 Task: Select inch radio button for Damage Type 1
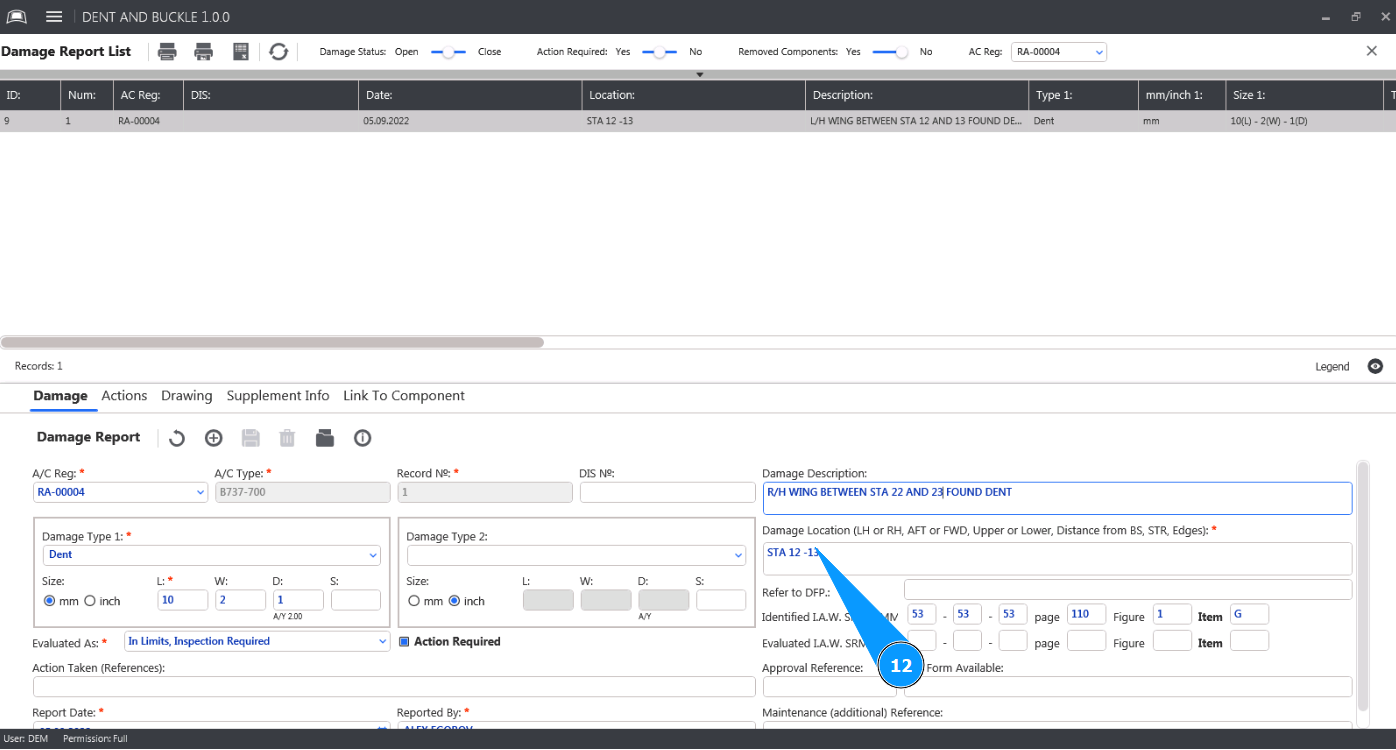[90, 601]
